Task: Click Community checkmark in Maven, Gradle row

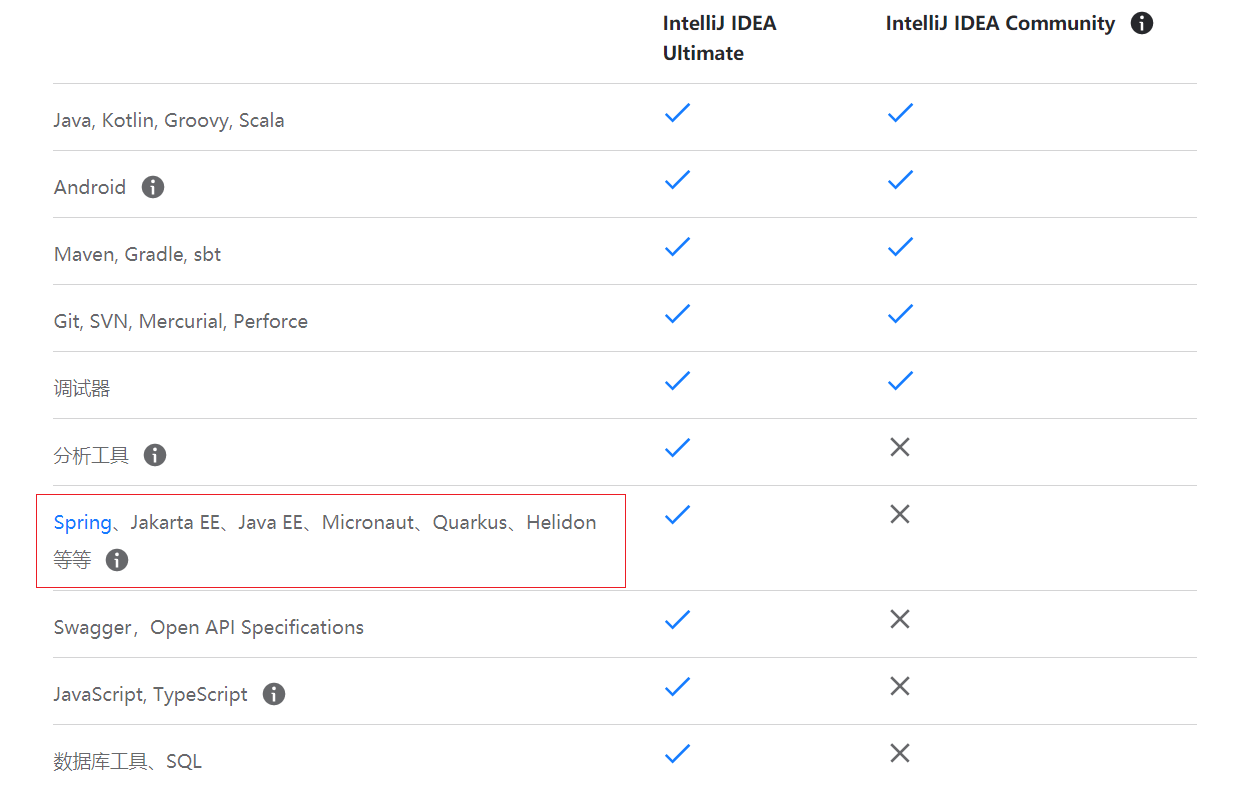Action: point(900,247)
